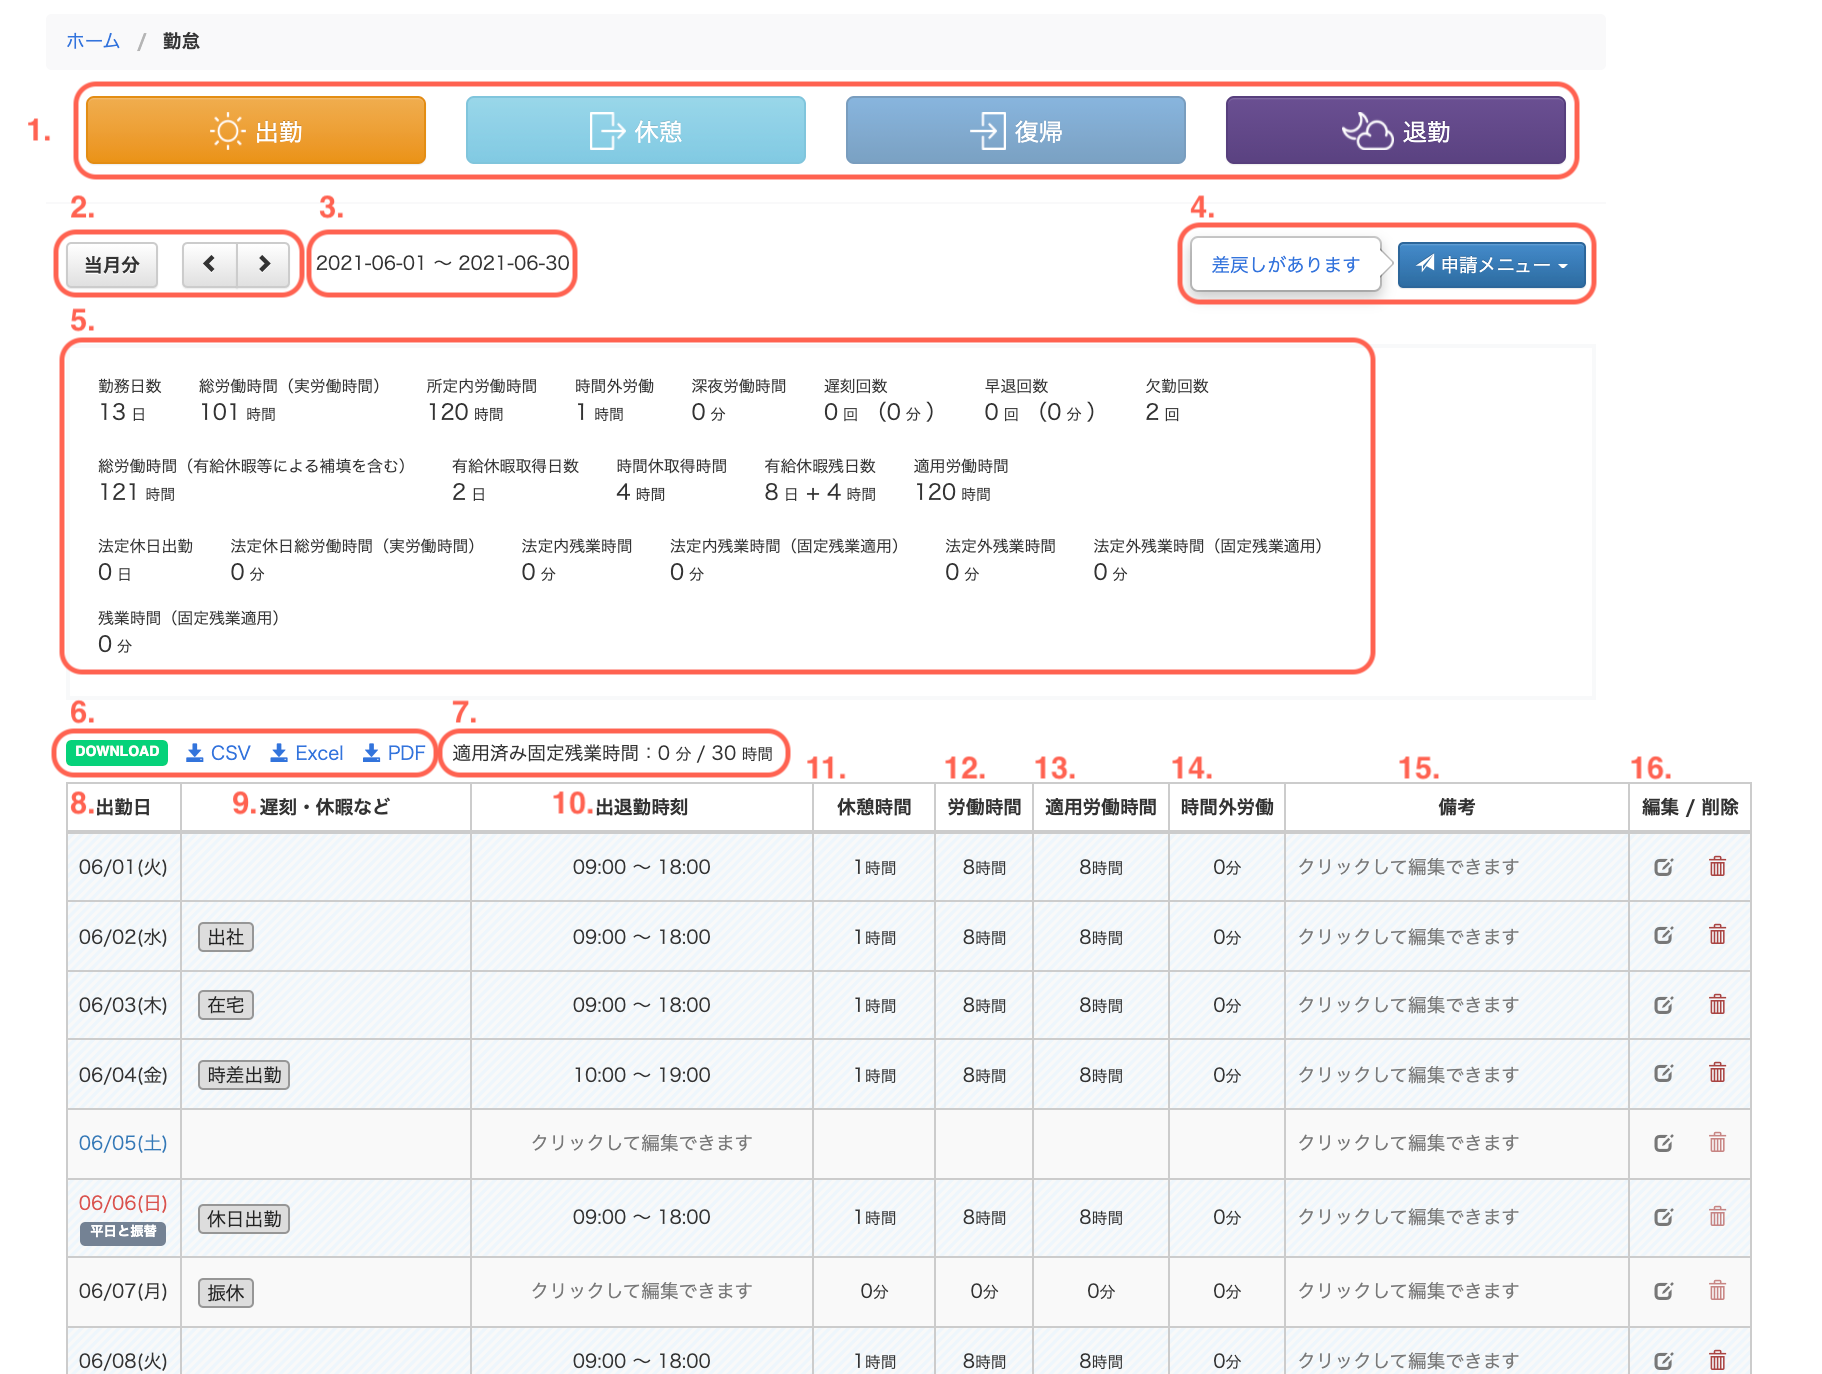This screenshot has height=1374, width=1822.
Task: Click the 休憩 break button
Action: (636, 130)
